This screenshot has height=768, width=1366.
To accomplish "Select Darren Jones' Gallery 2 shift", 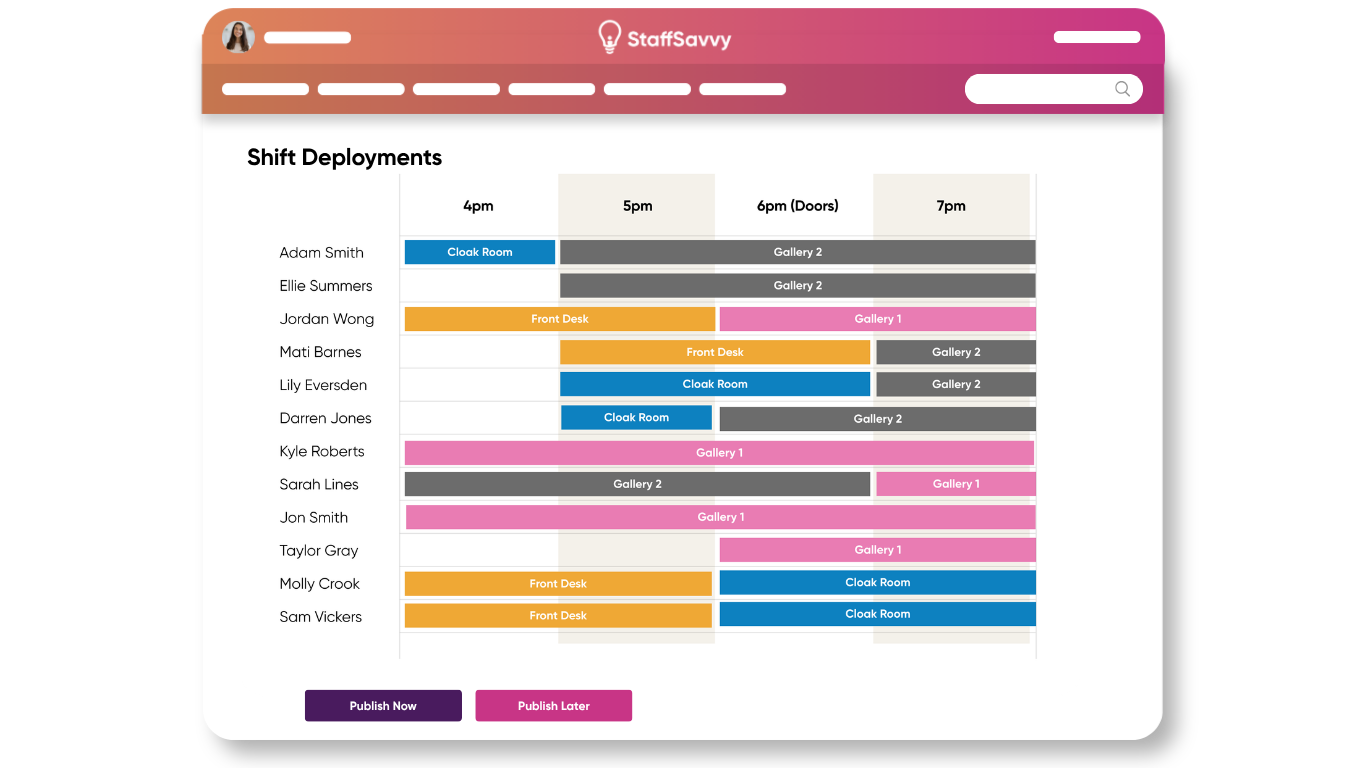I will (878, 419).
